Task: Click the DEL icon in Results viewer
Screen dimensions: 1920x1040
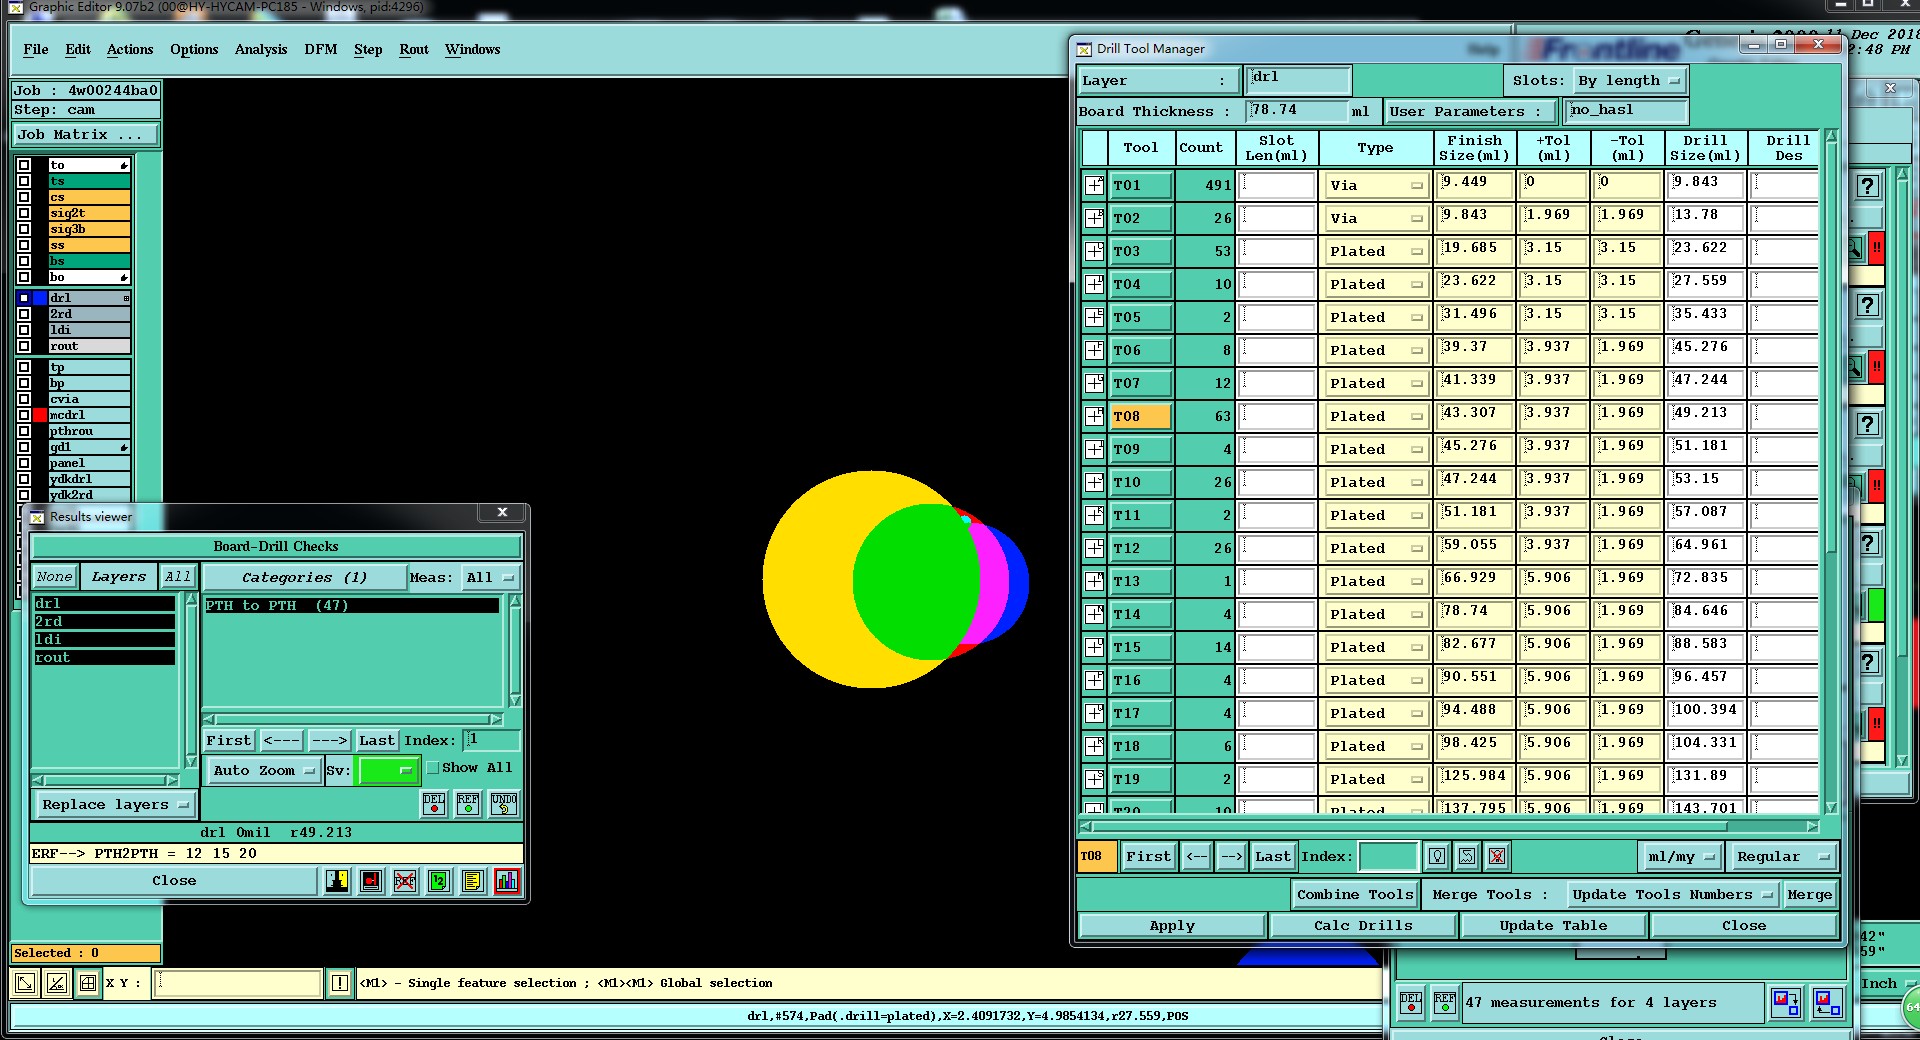Action: 434,804
